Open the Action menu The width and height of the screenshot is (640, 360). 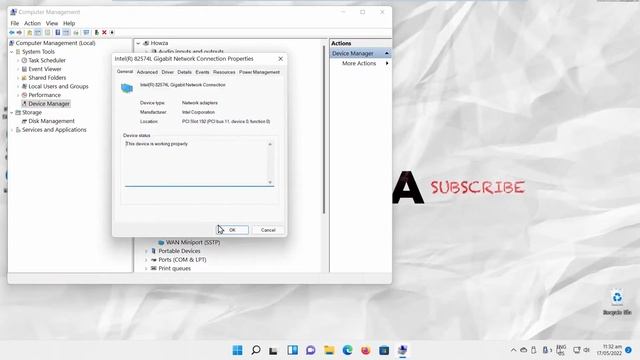[x=32, y=23]
